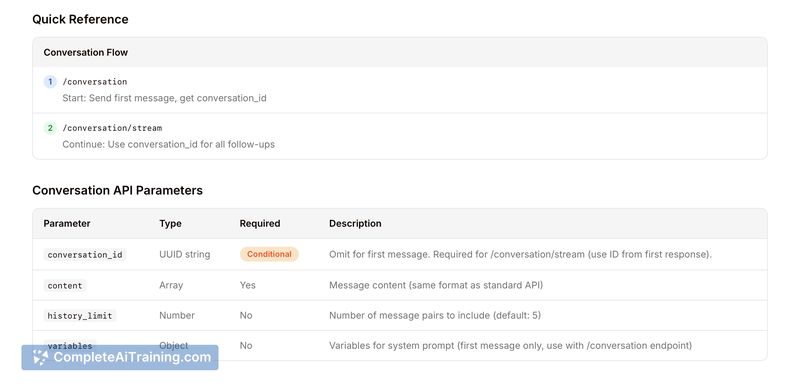Click 'Message content (same format' description
This screenshot has width=800, height=383.
tap(436, 285)
